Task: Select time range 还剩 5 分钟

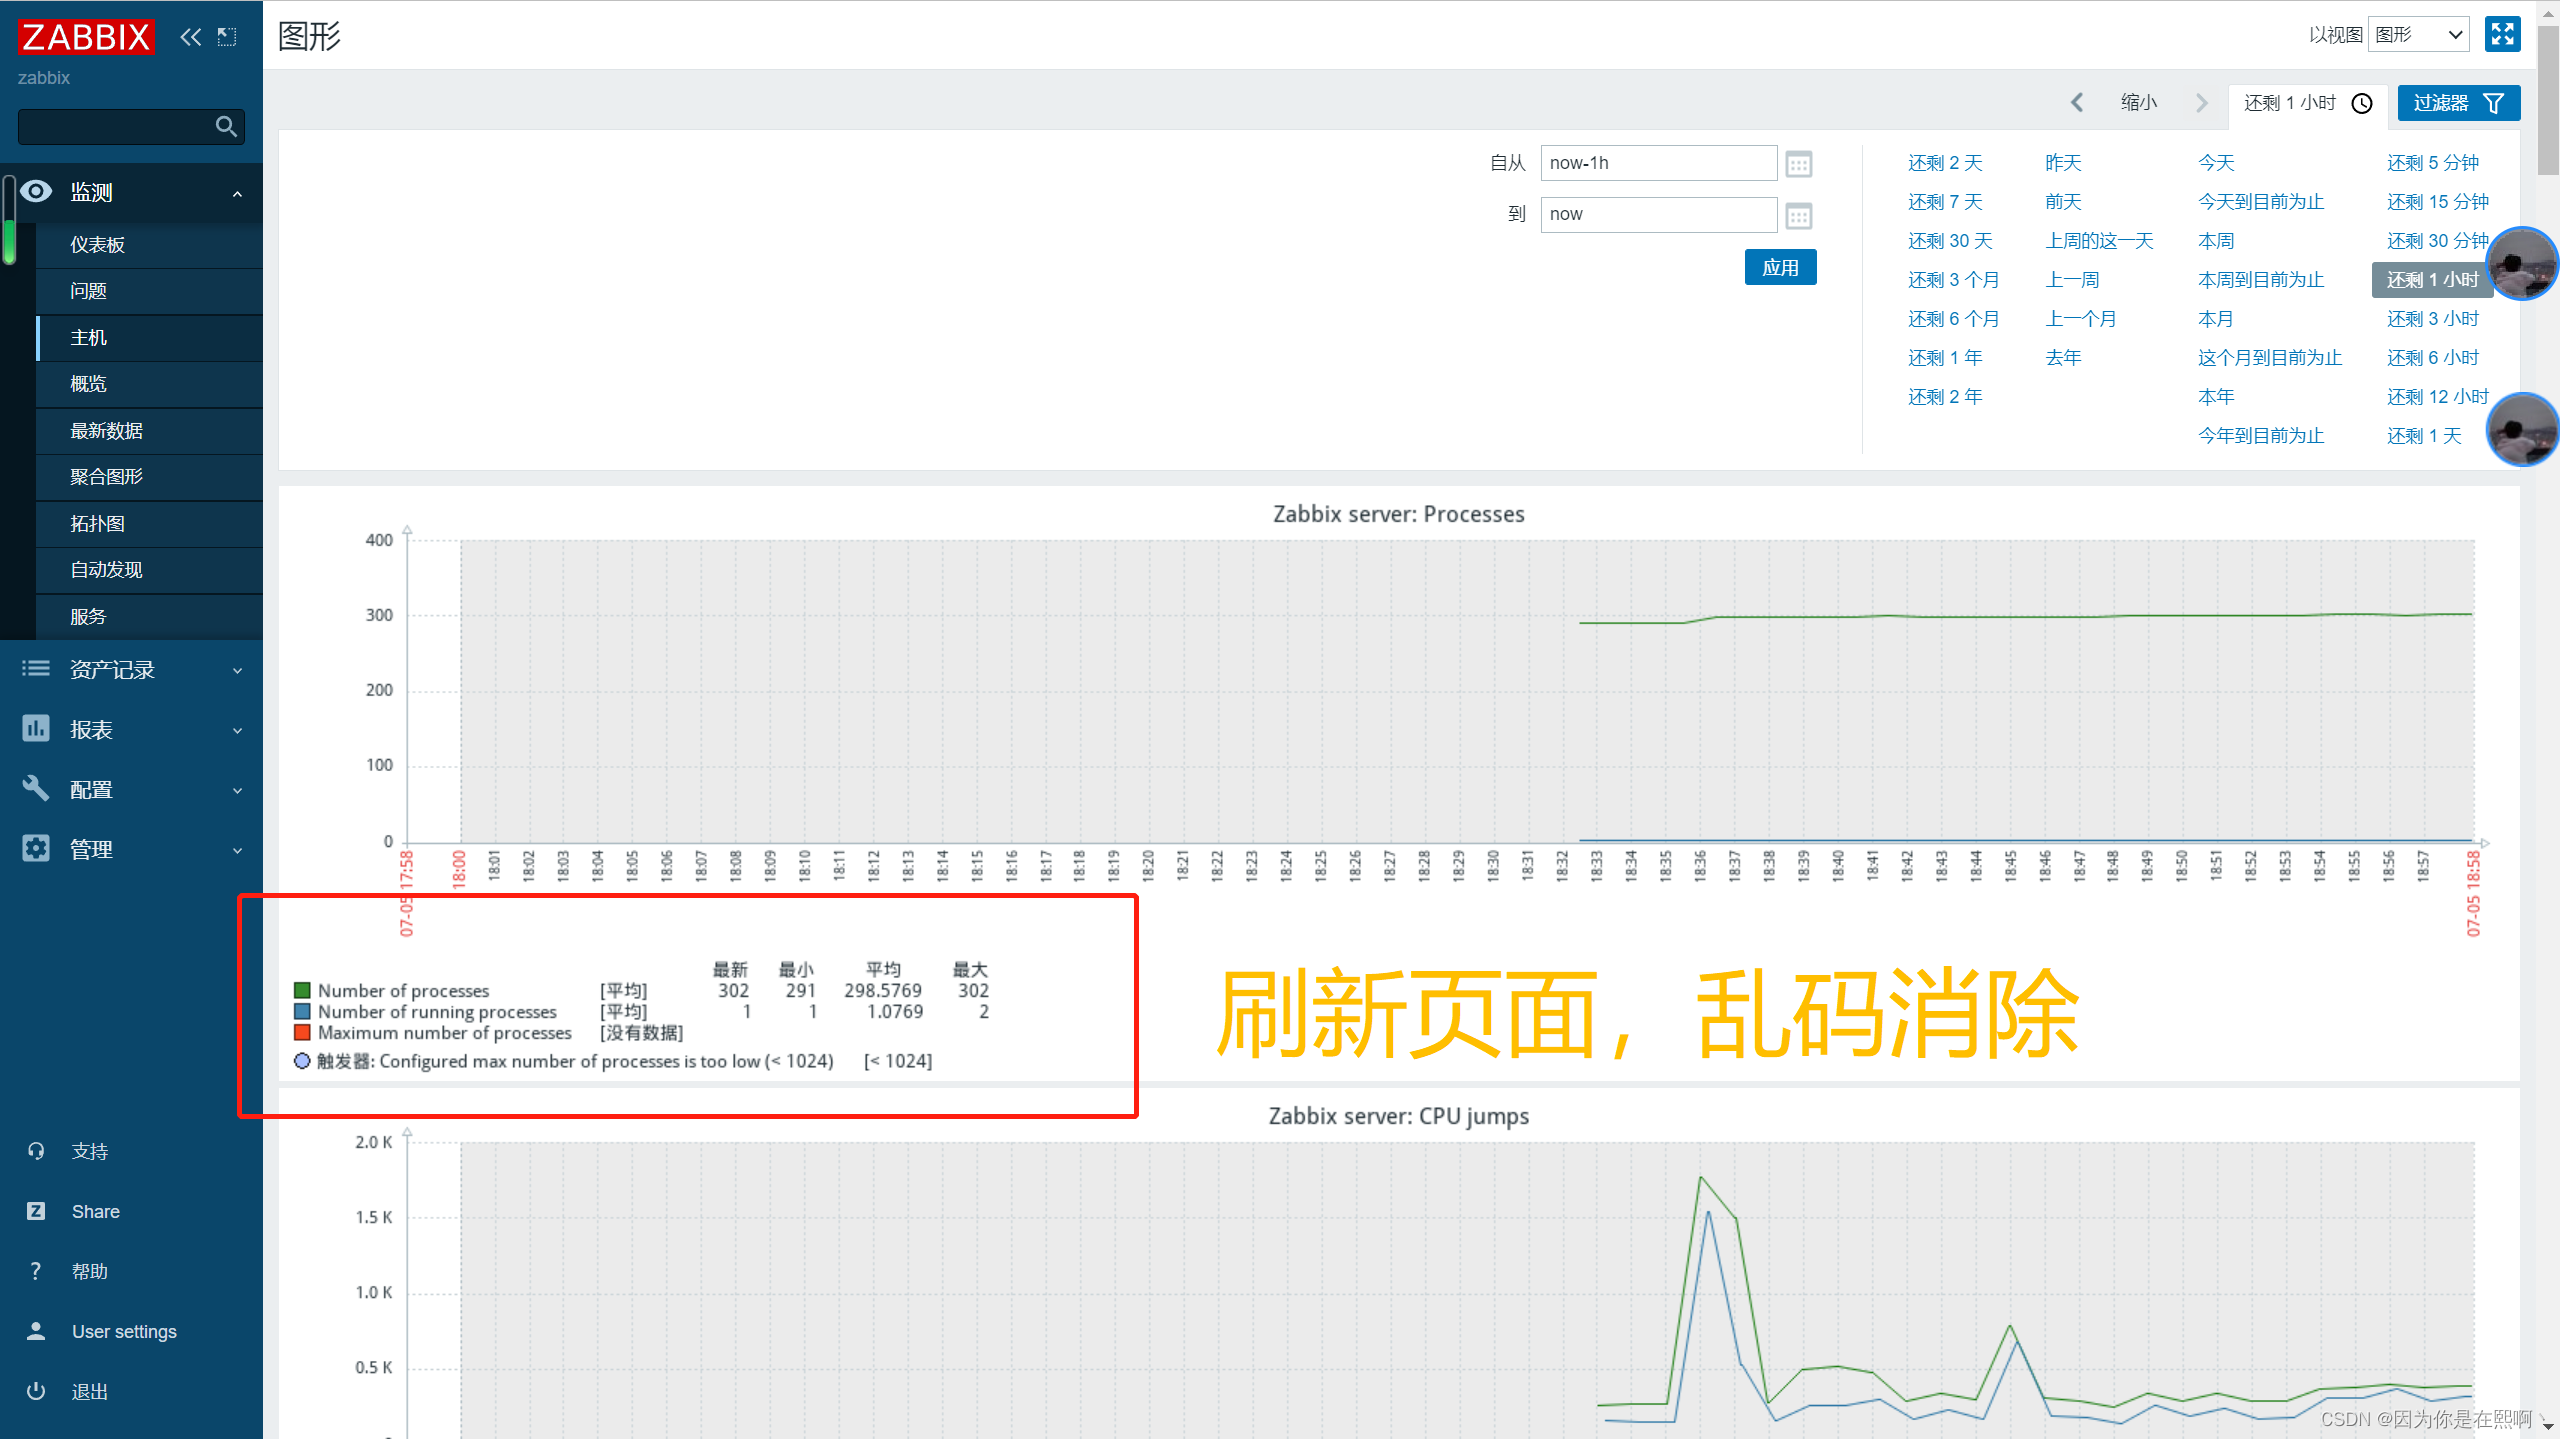Action: (x=2432, y=163)
